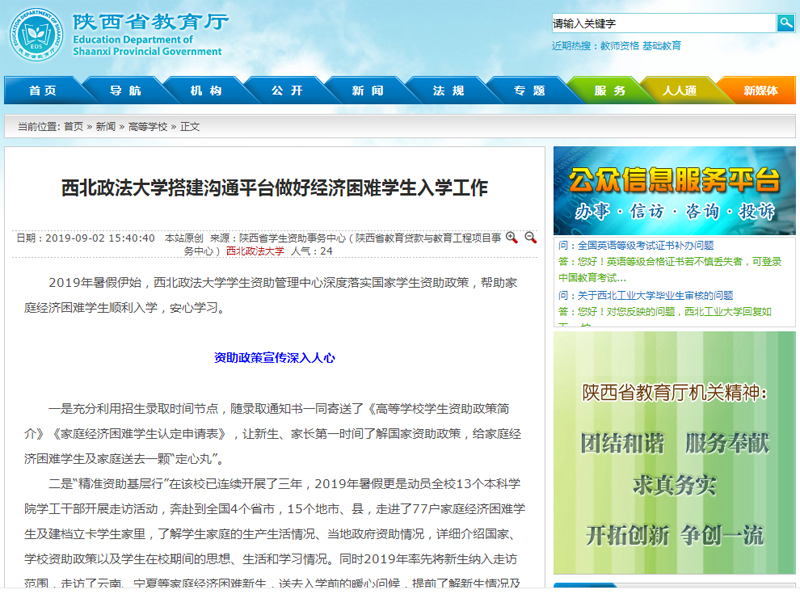Click the 教师资格 hot search link
This screenshot has width=800, height=594.
[619, 46]
